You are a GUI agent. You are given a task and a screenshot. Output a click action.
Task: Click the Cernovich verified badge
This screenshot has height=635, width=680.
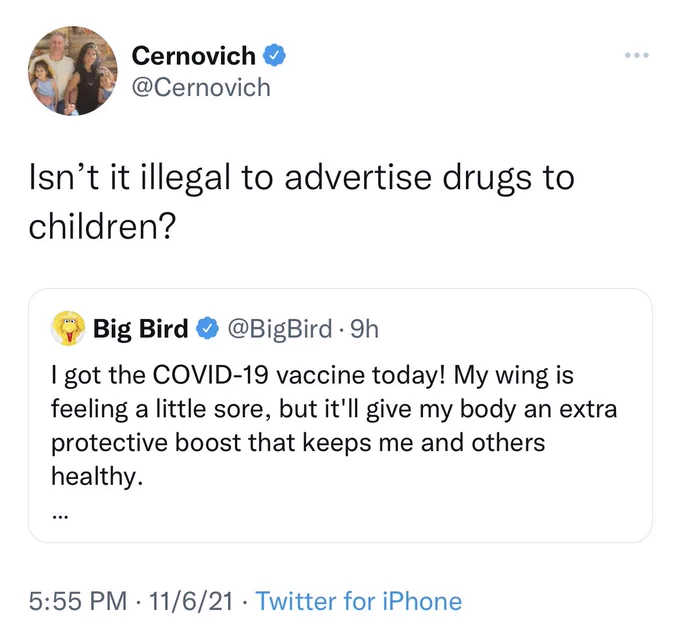pyautogui.click(x=274, y=56)
